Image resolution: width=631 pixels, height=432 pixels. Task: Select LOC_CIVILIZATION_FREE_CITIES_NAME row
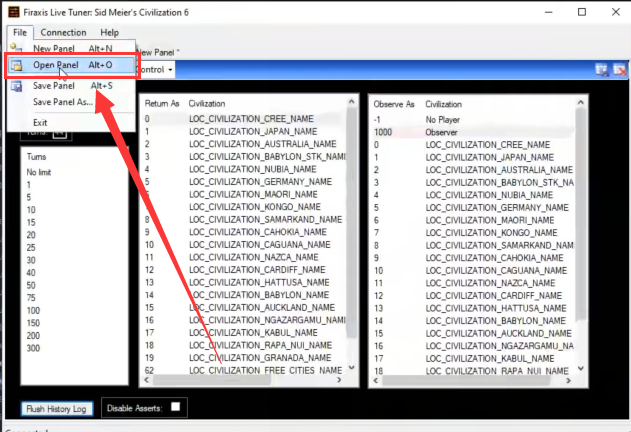(244, 370)
